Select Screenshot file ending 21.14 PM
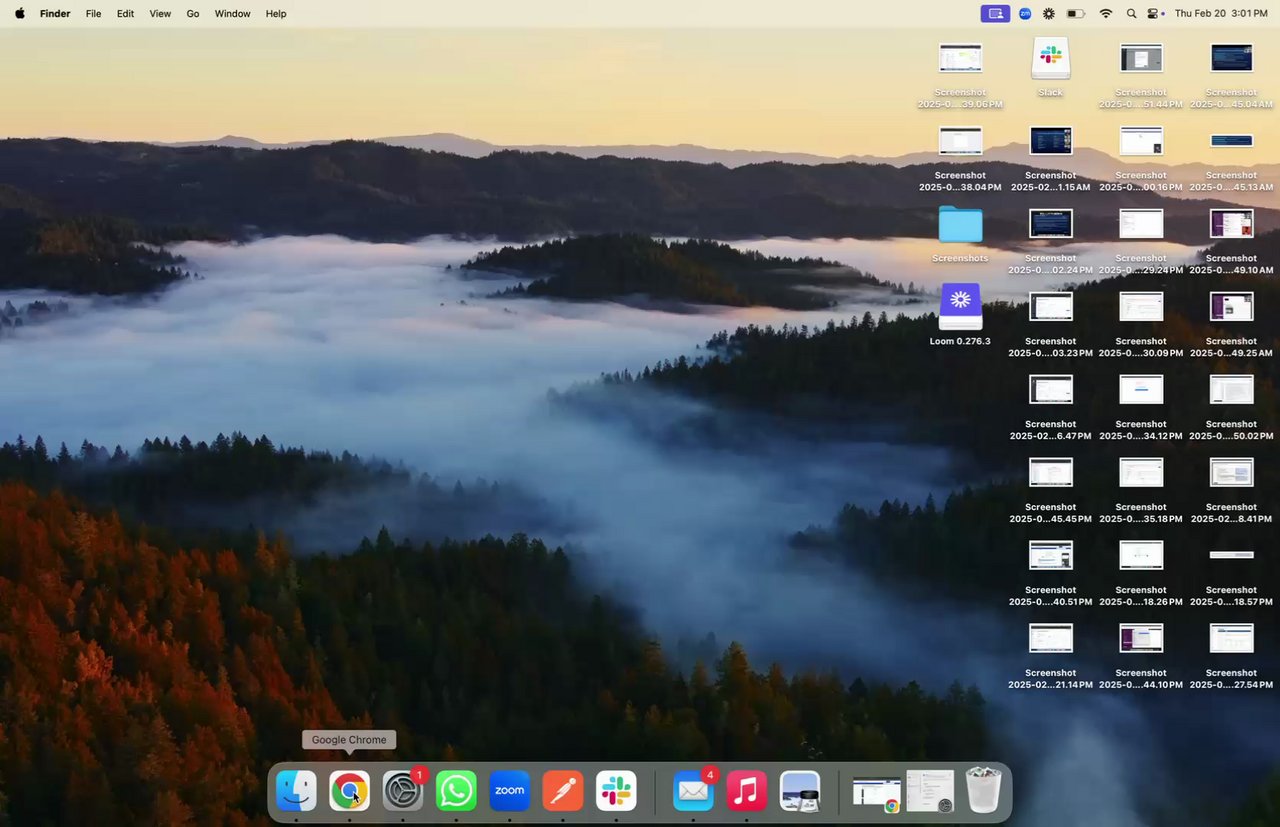The image size is (1280, 827). [1050, 639]
